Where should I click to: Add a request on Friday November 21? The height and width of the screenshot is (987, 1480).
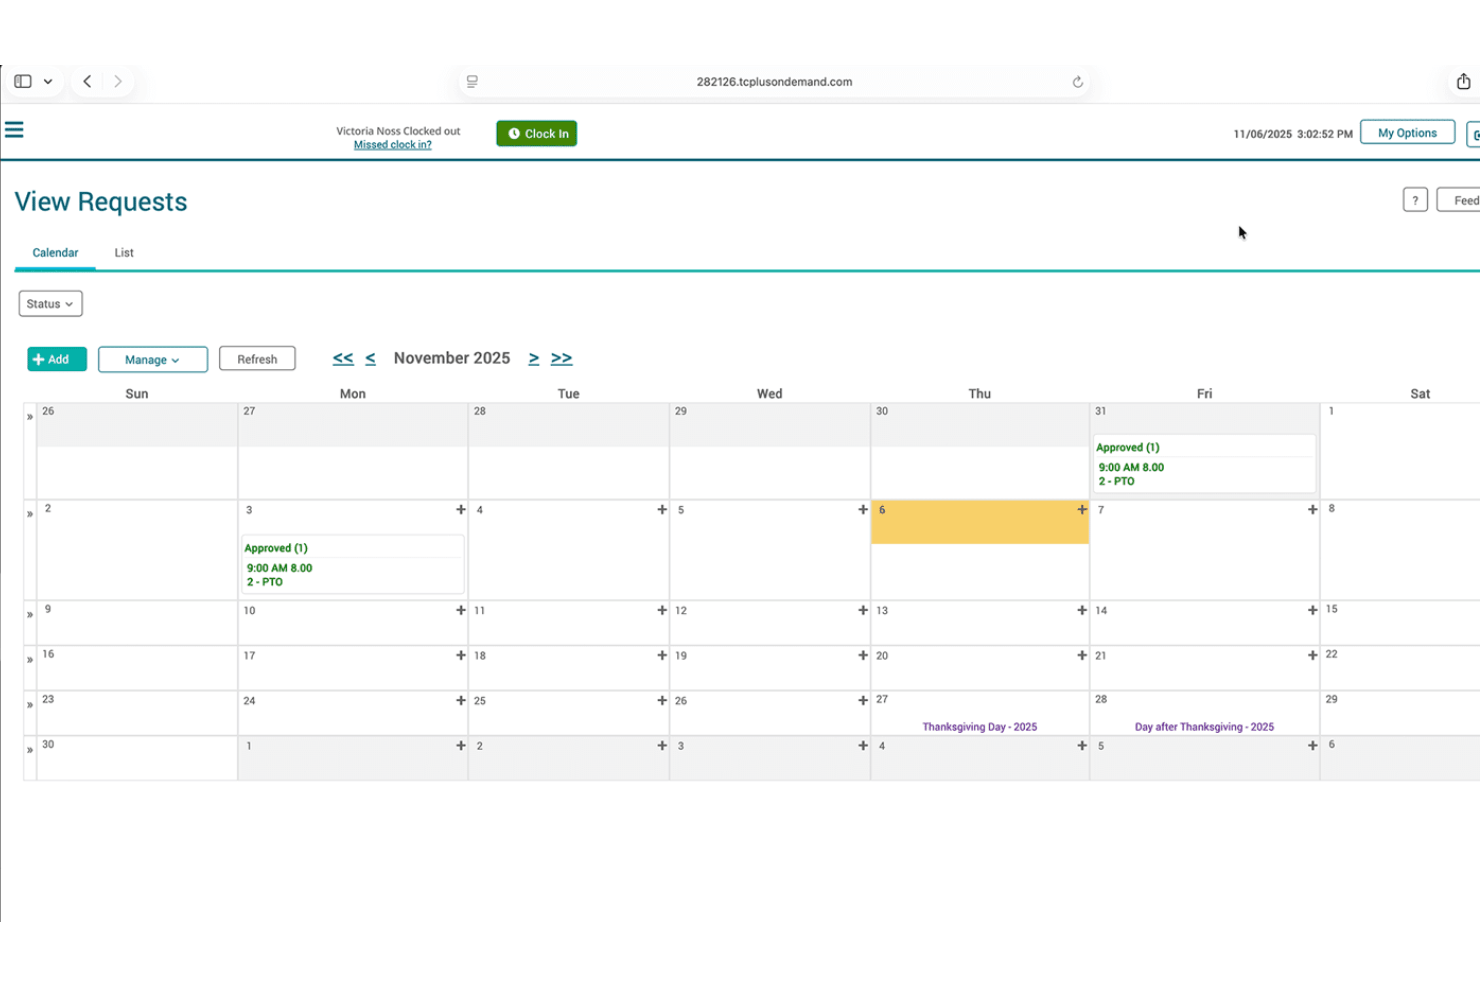pos(1312,656)
